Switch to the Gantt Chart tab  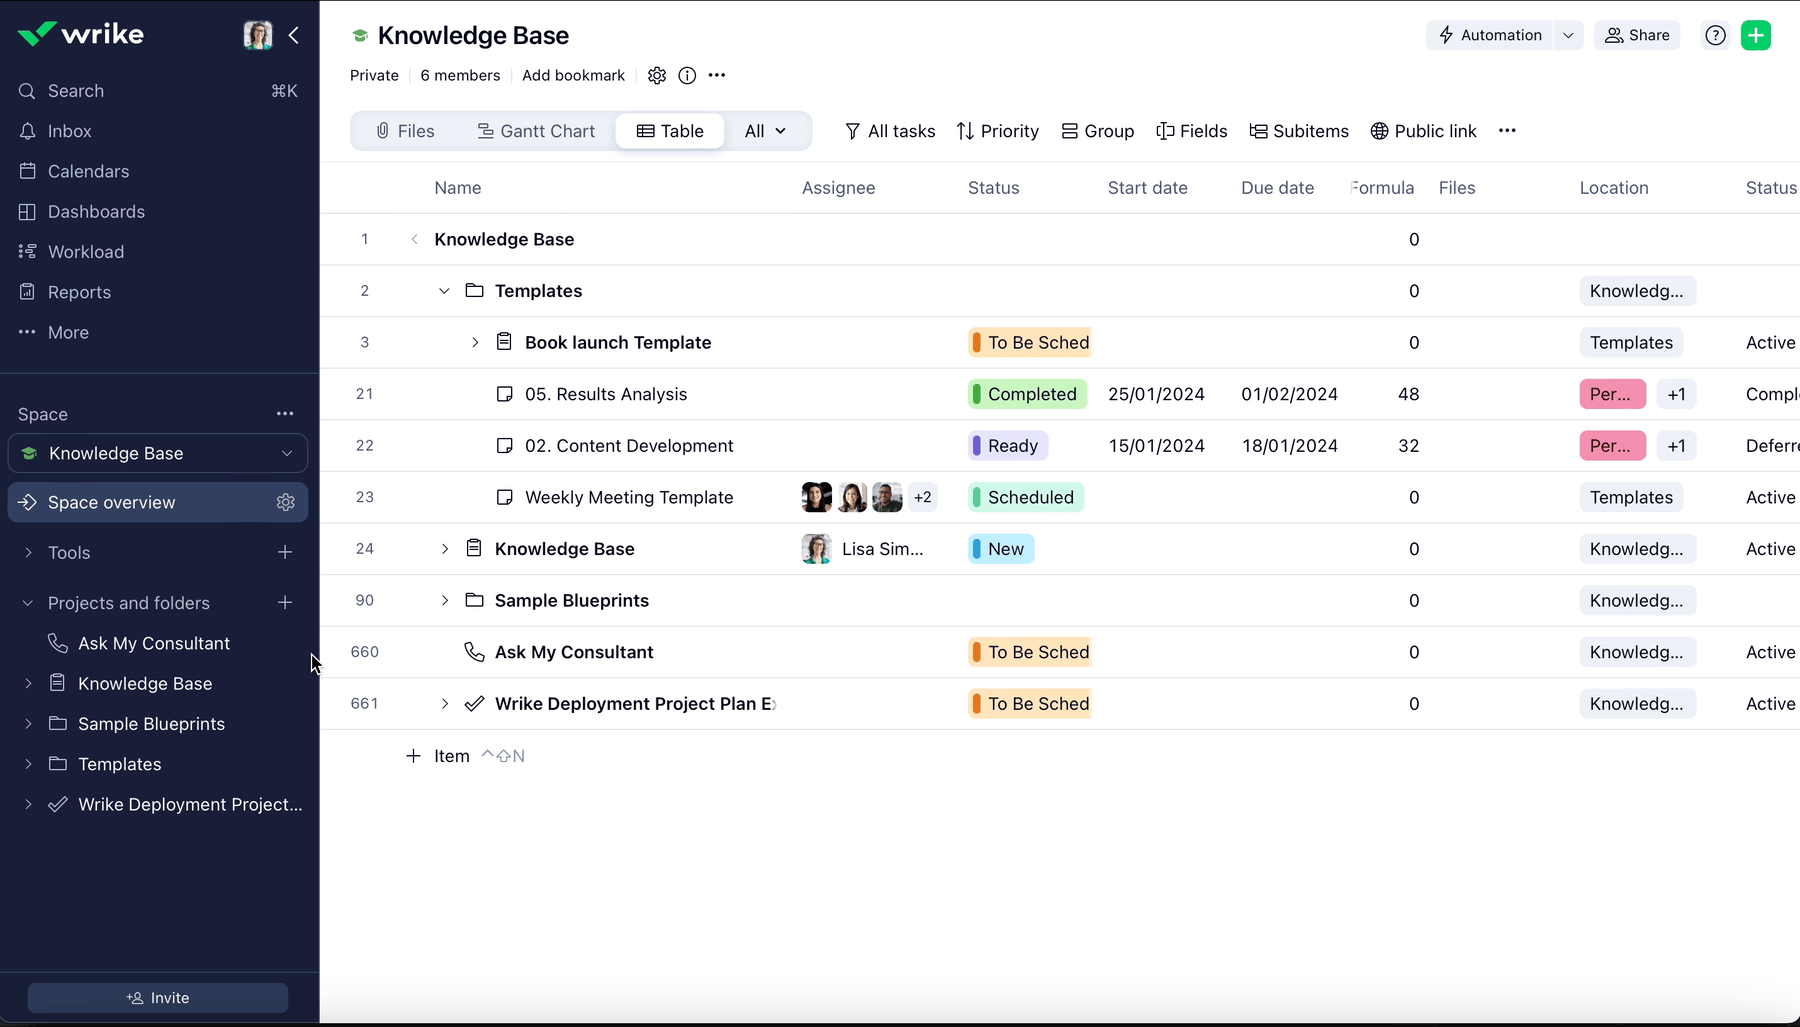coord(536,131)
